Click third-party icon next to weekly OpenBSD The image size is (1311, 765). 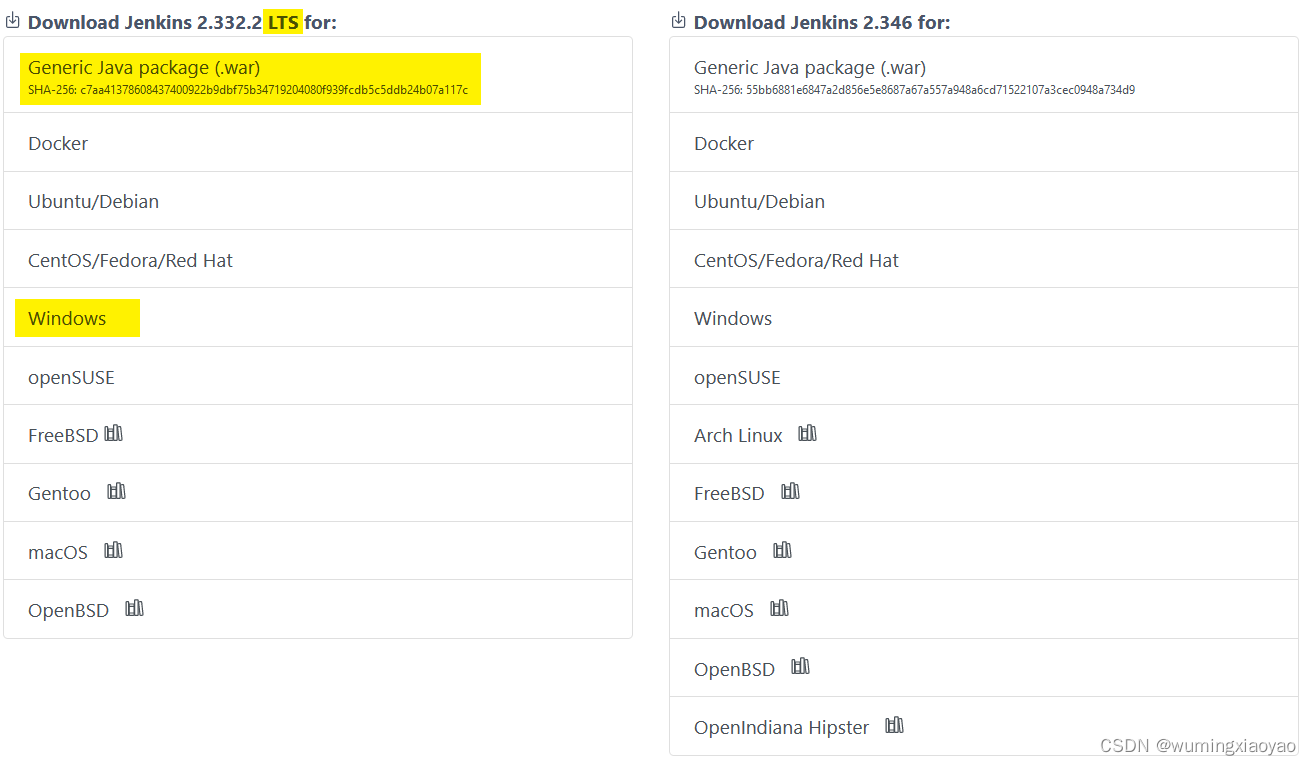click(800, 666)
